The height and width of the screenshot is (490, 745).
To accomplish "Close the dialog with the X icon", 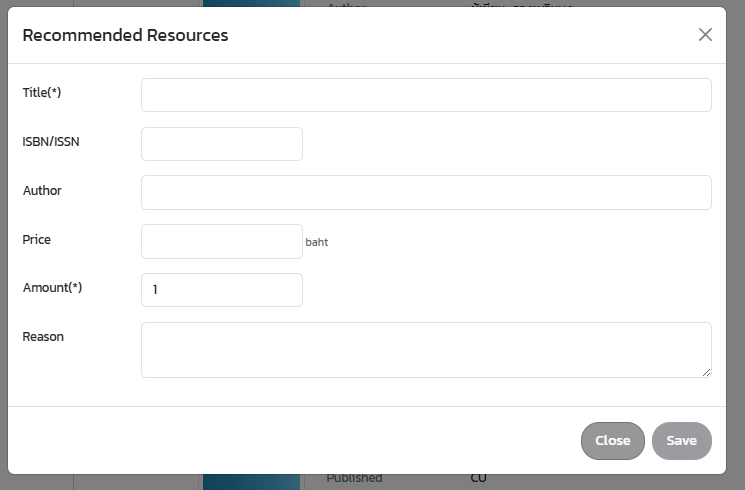I will click(705, 35).
